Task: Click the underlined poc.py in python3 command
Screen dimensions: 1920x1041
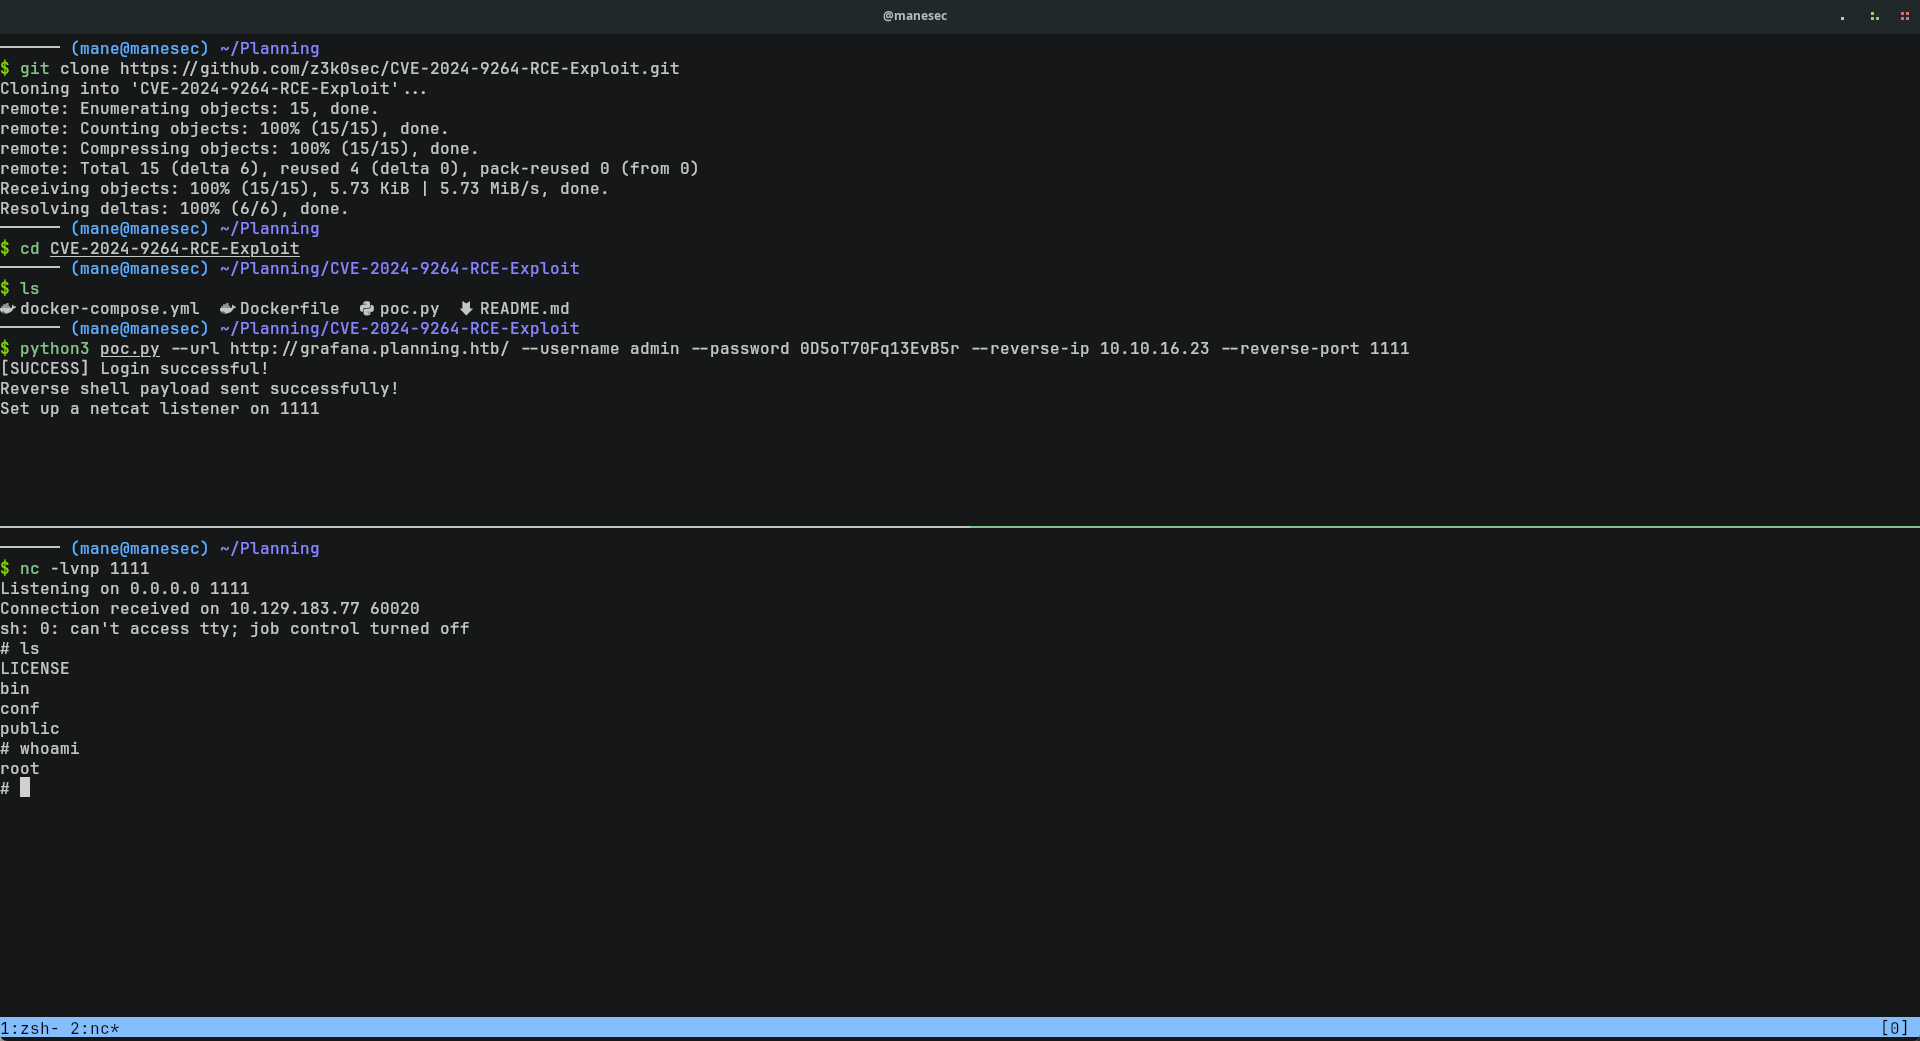Action: [x=130, y=348]
